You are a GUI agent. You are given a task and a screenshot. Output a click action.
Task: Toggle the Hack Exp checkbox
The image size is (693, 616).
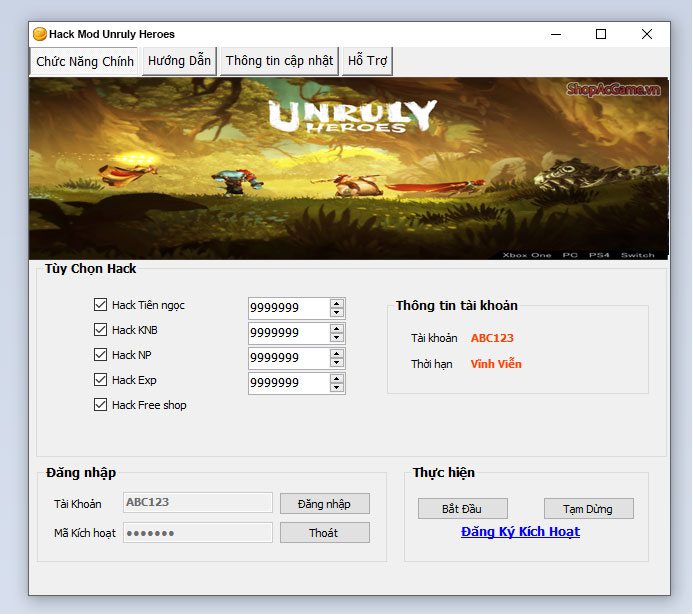(100, 380)
